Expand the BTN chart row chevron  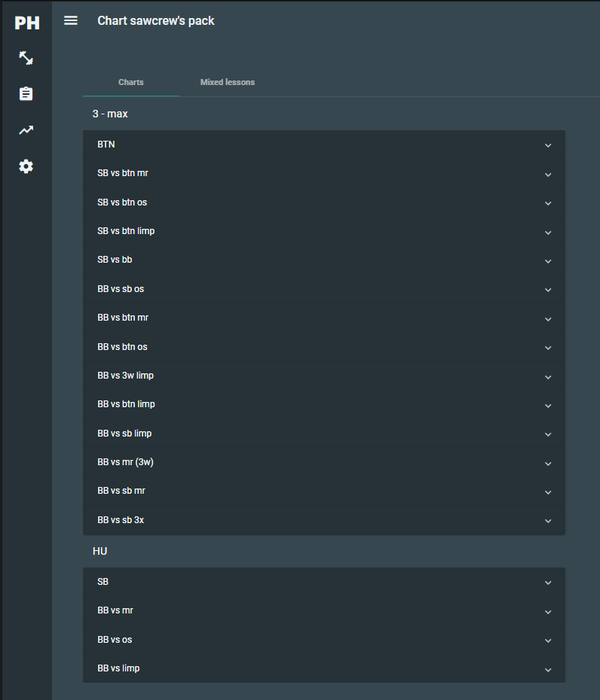(548, 146)
